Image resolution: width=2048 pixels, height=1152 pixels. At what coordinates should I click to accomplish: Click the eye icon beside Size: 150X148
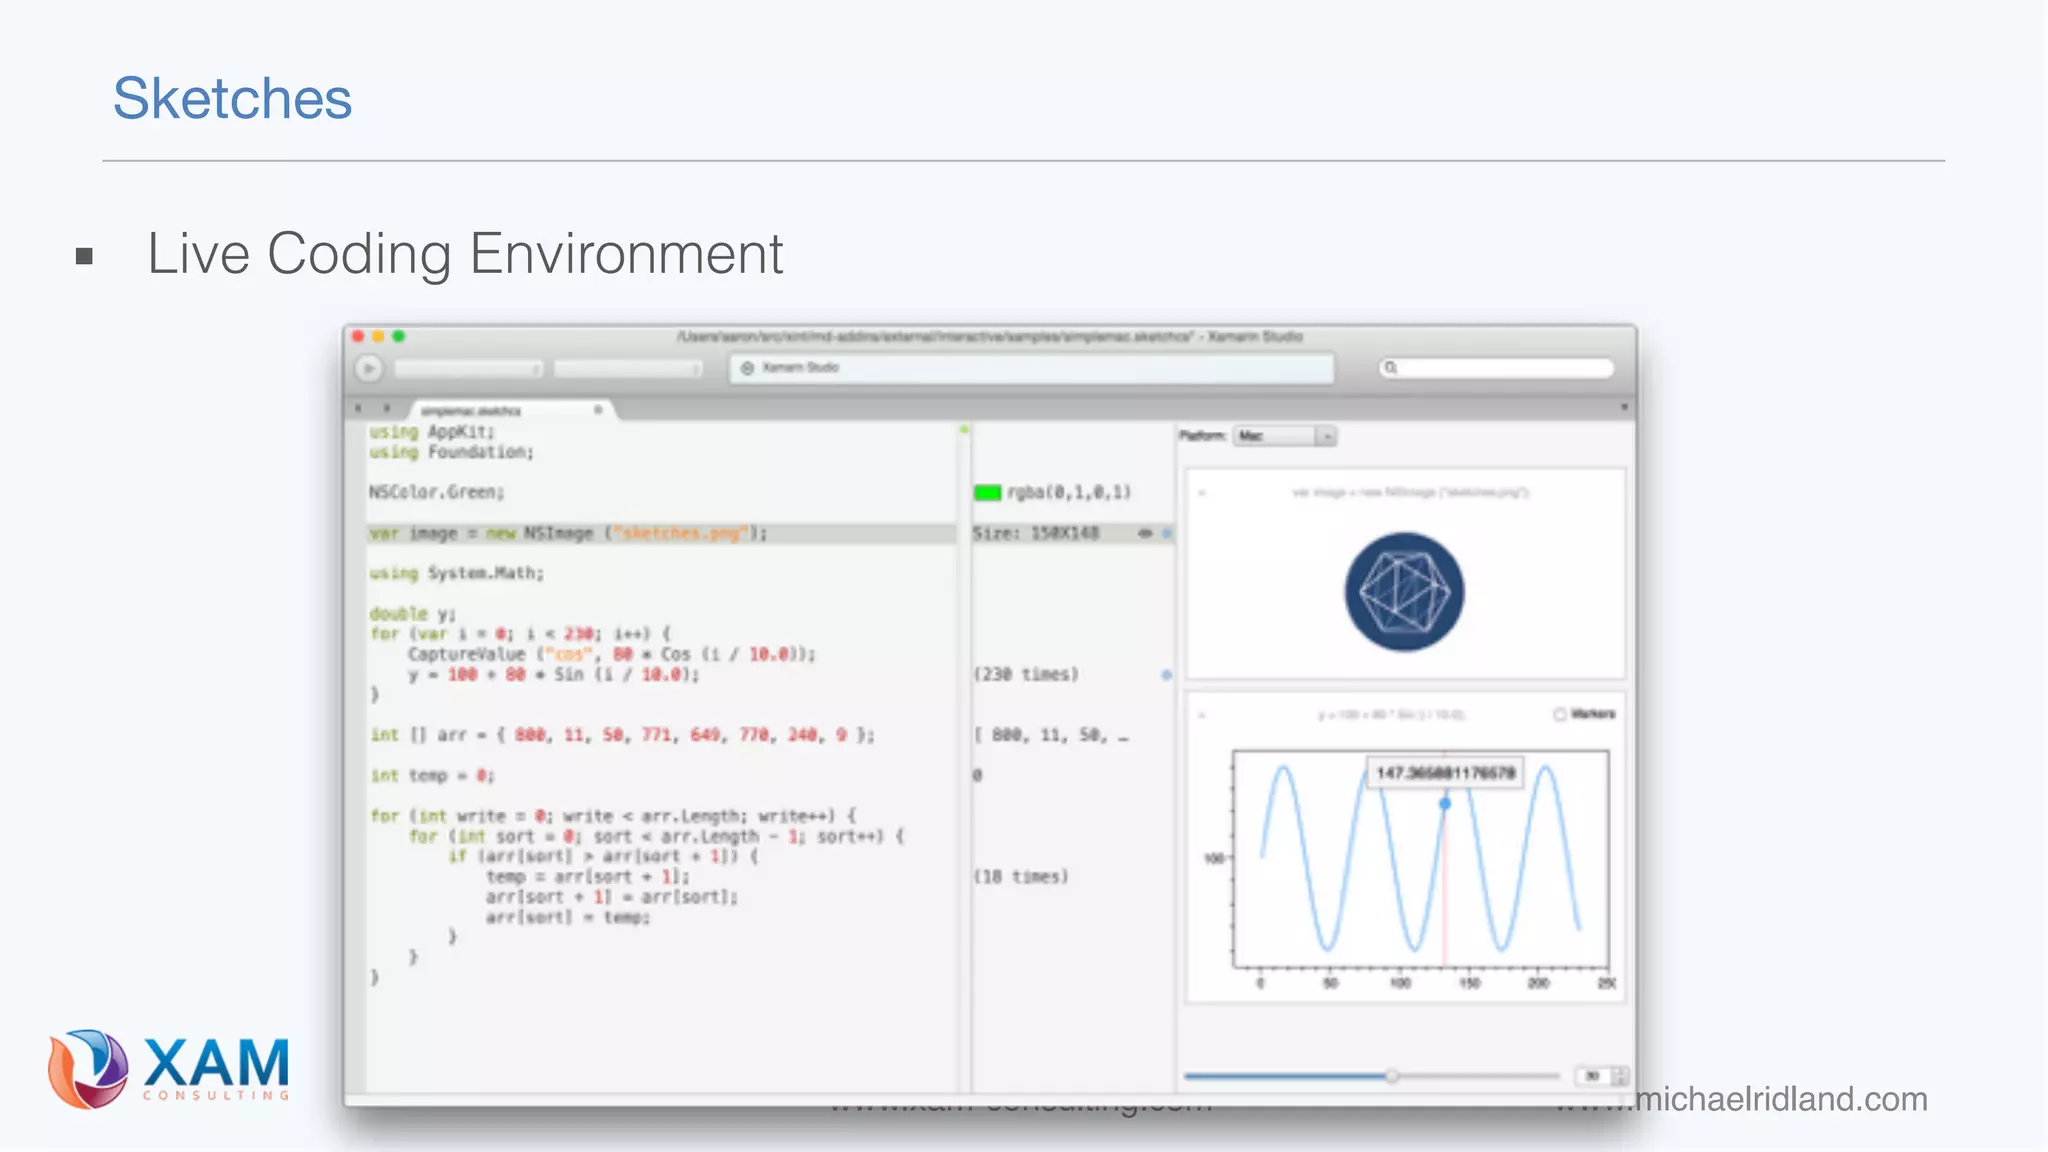click(1145, 533)
